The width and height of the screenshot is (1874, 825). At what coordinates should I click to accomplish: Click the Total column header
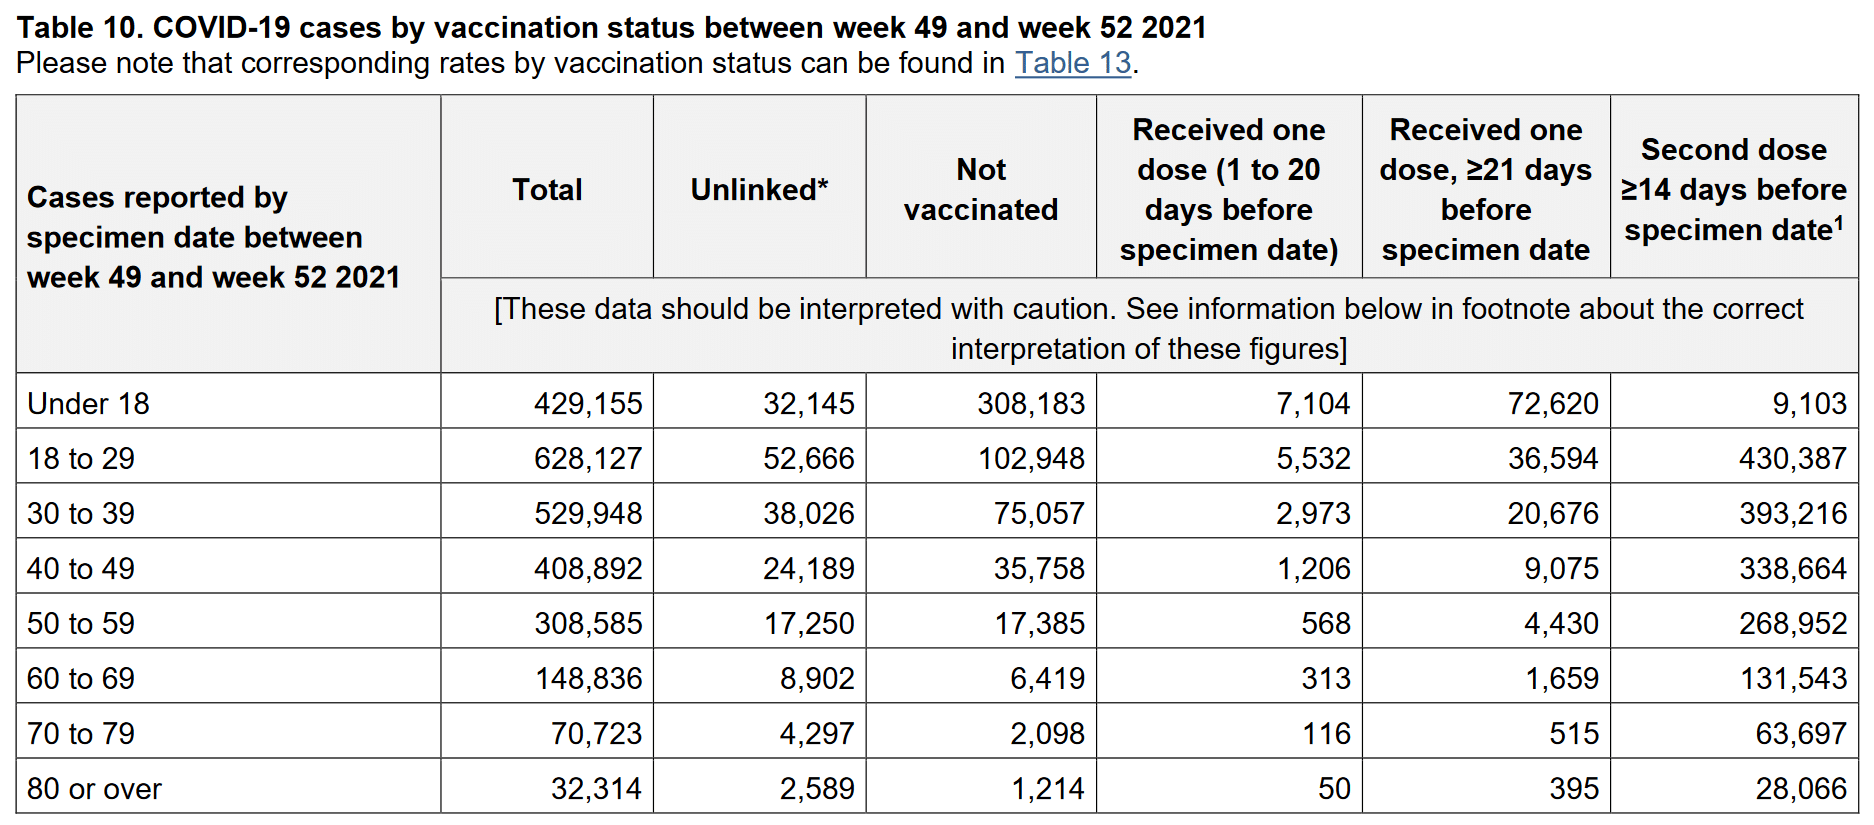(547, 189)
